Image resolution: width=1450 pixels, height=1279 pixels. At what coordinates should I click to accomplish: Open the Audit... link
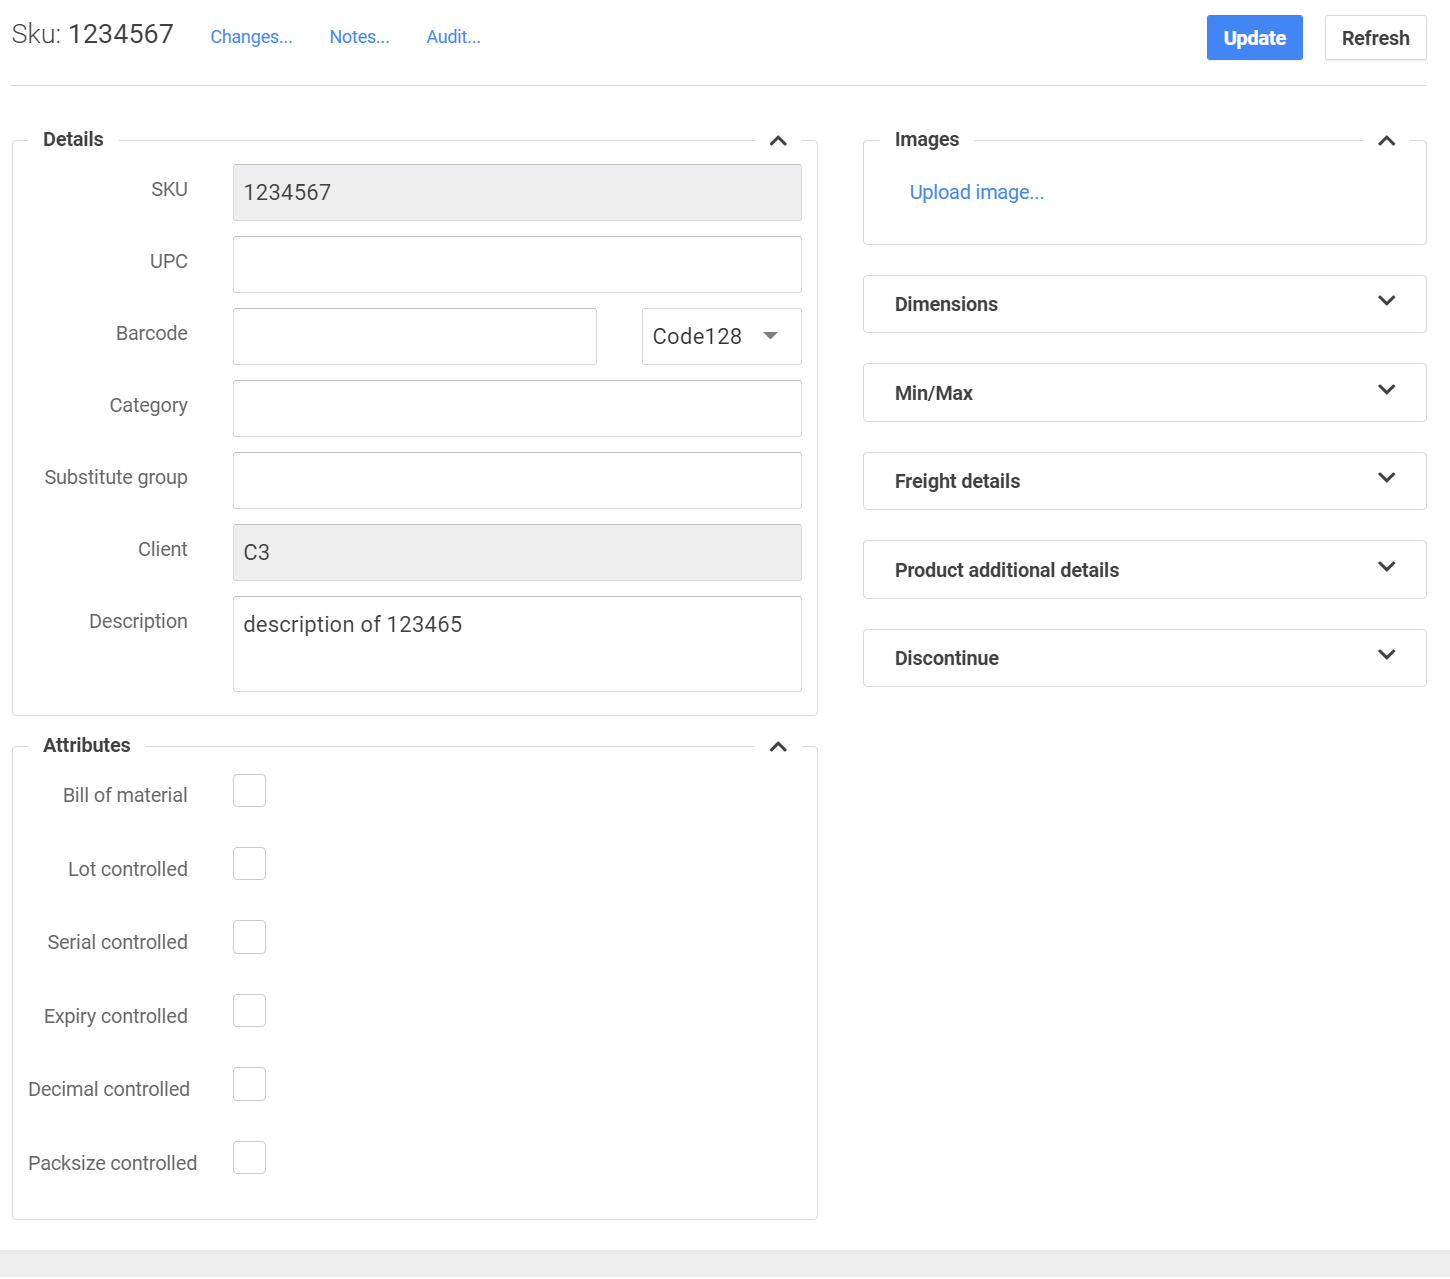pos(453,37)
